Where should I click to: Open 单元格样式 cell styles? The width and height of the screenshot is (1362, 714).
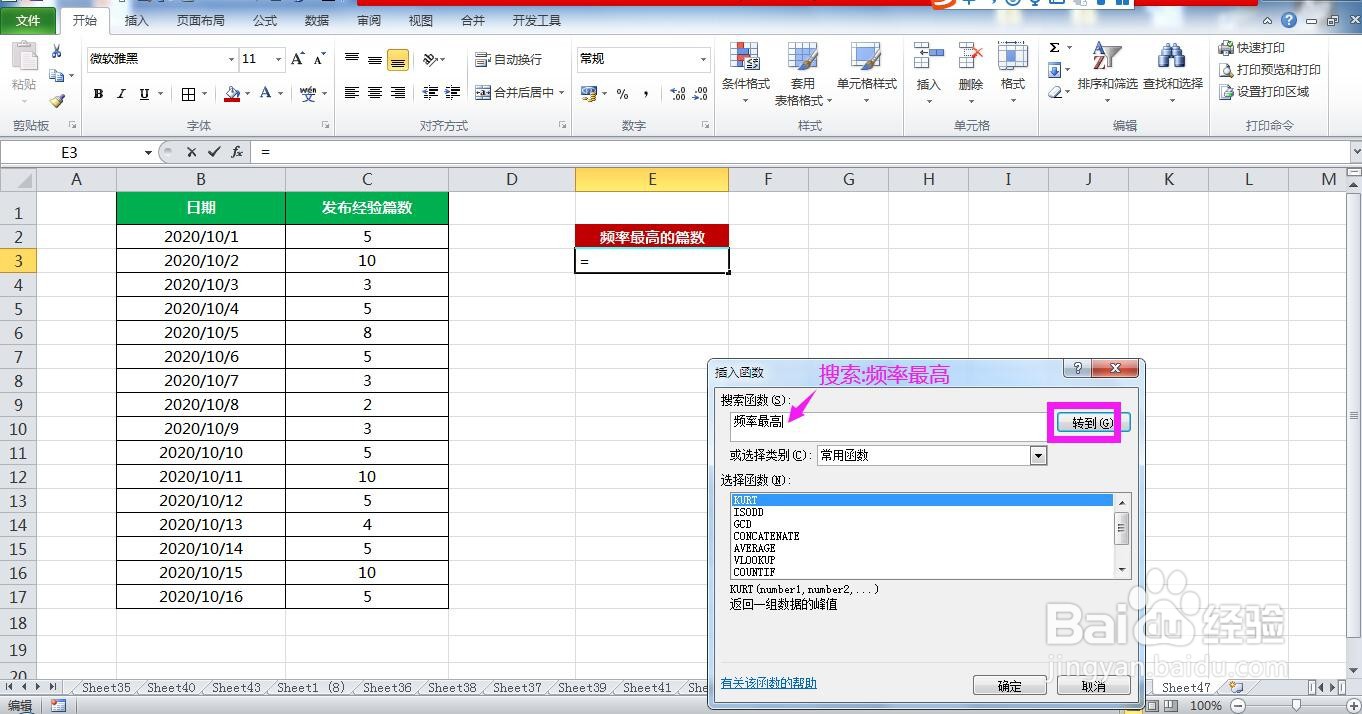pos(867,73)
